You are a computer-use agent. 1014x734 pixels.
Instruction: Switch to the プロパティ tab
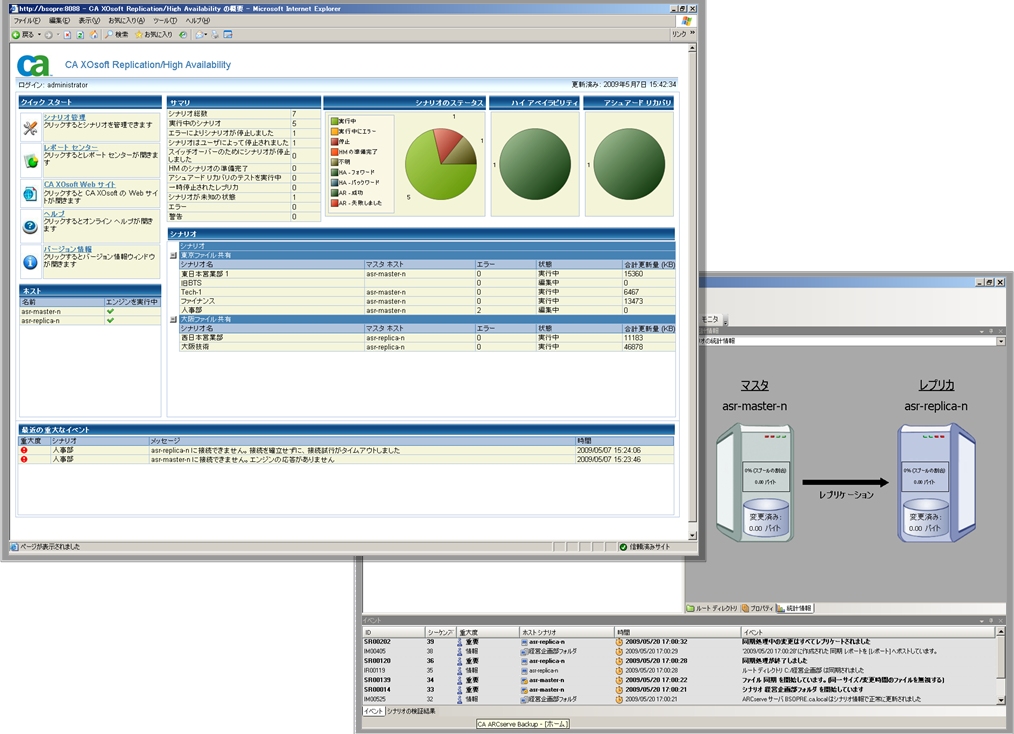click(x=757, y=609)
